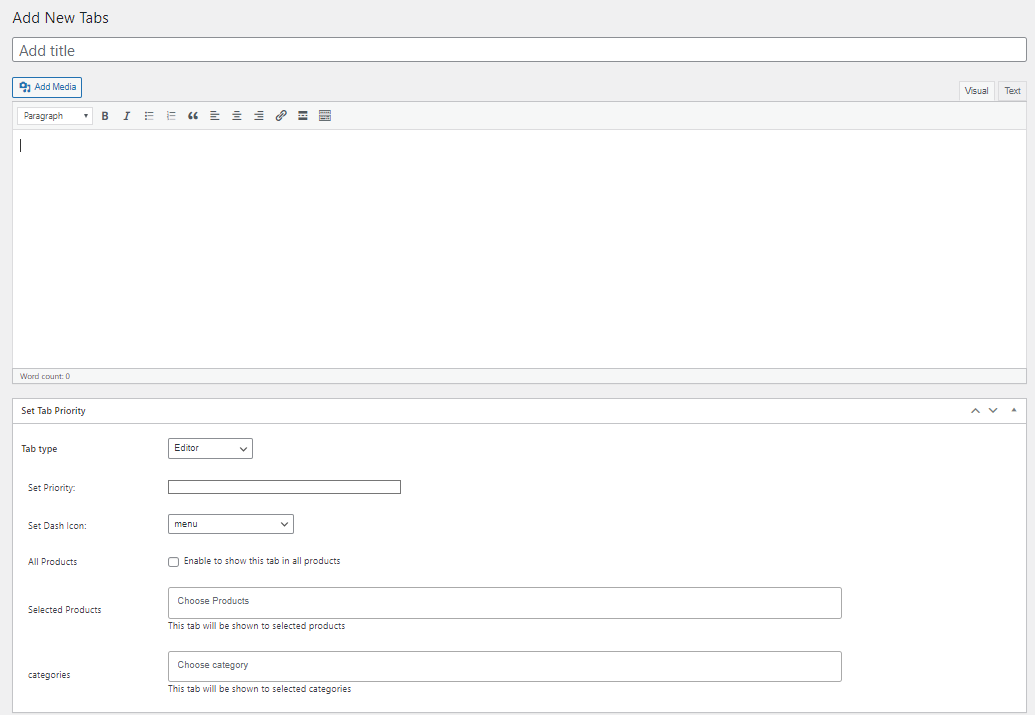This screenshot has height=715, width=1035.
Task: Switch to the Text editor tab
Action: coord(1012,91)
